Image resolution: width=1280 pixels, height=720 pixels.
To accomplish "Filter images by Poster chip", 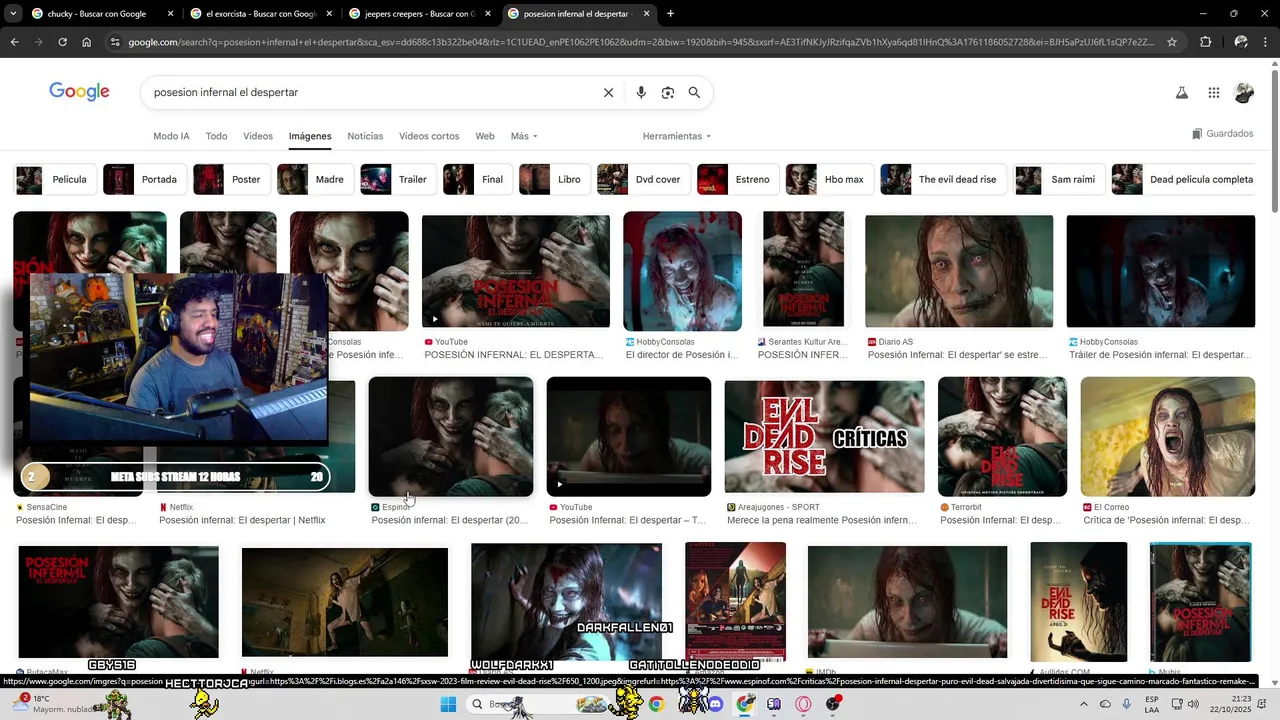I will [230, 179].
